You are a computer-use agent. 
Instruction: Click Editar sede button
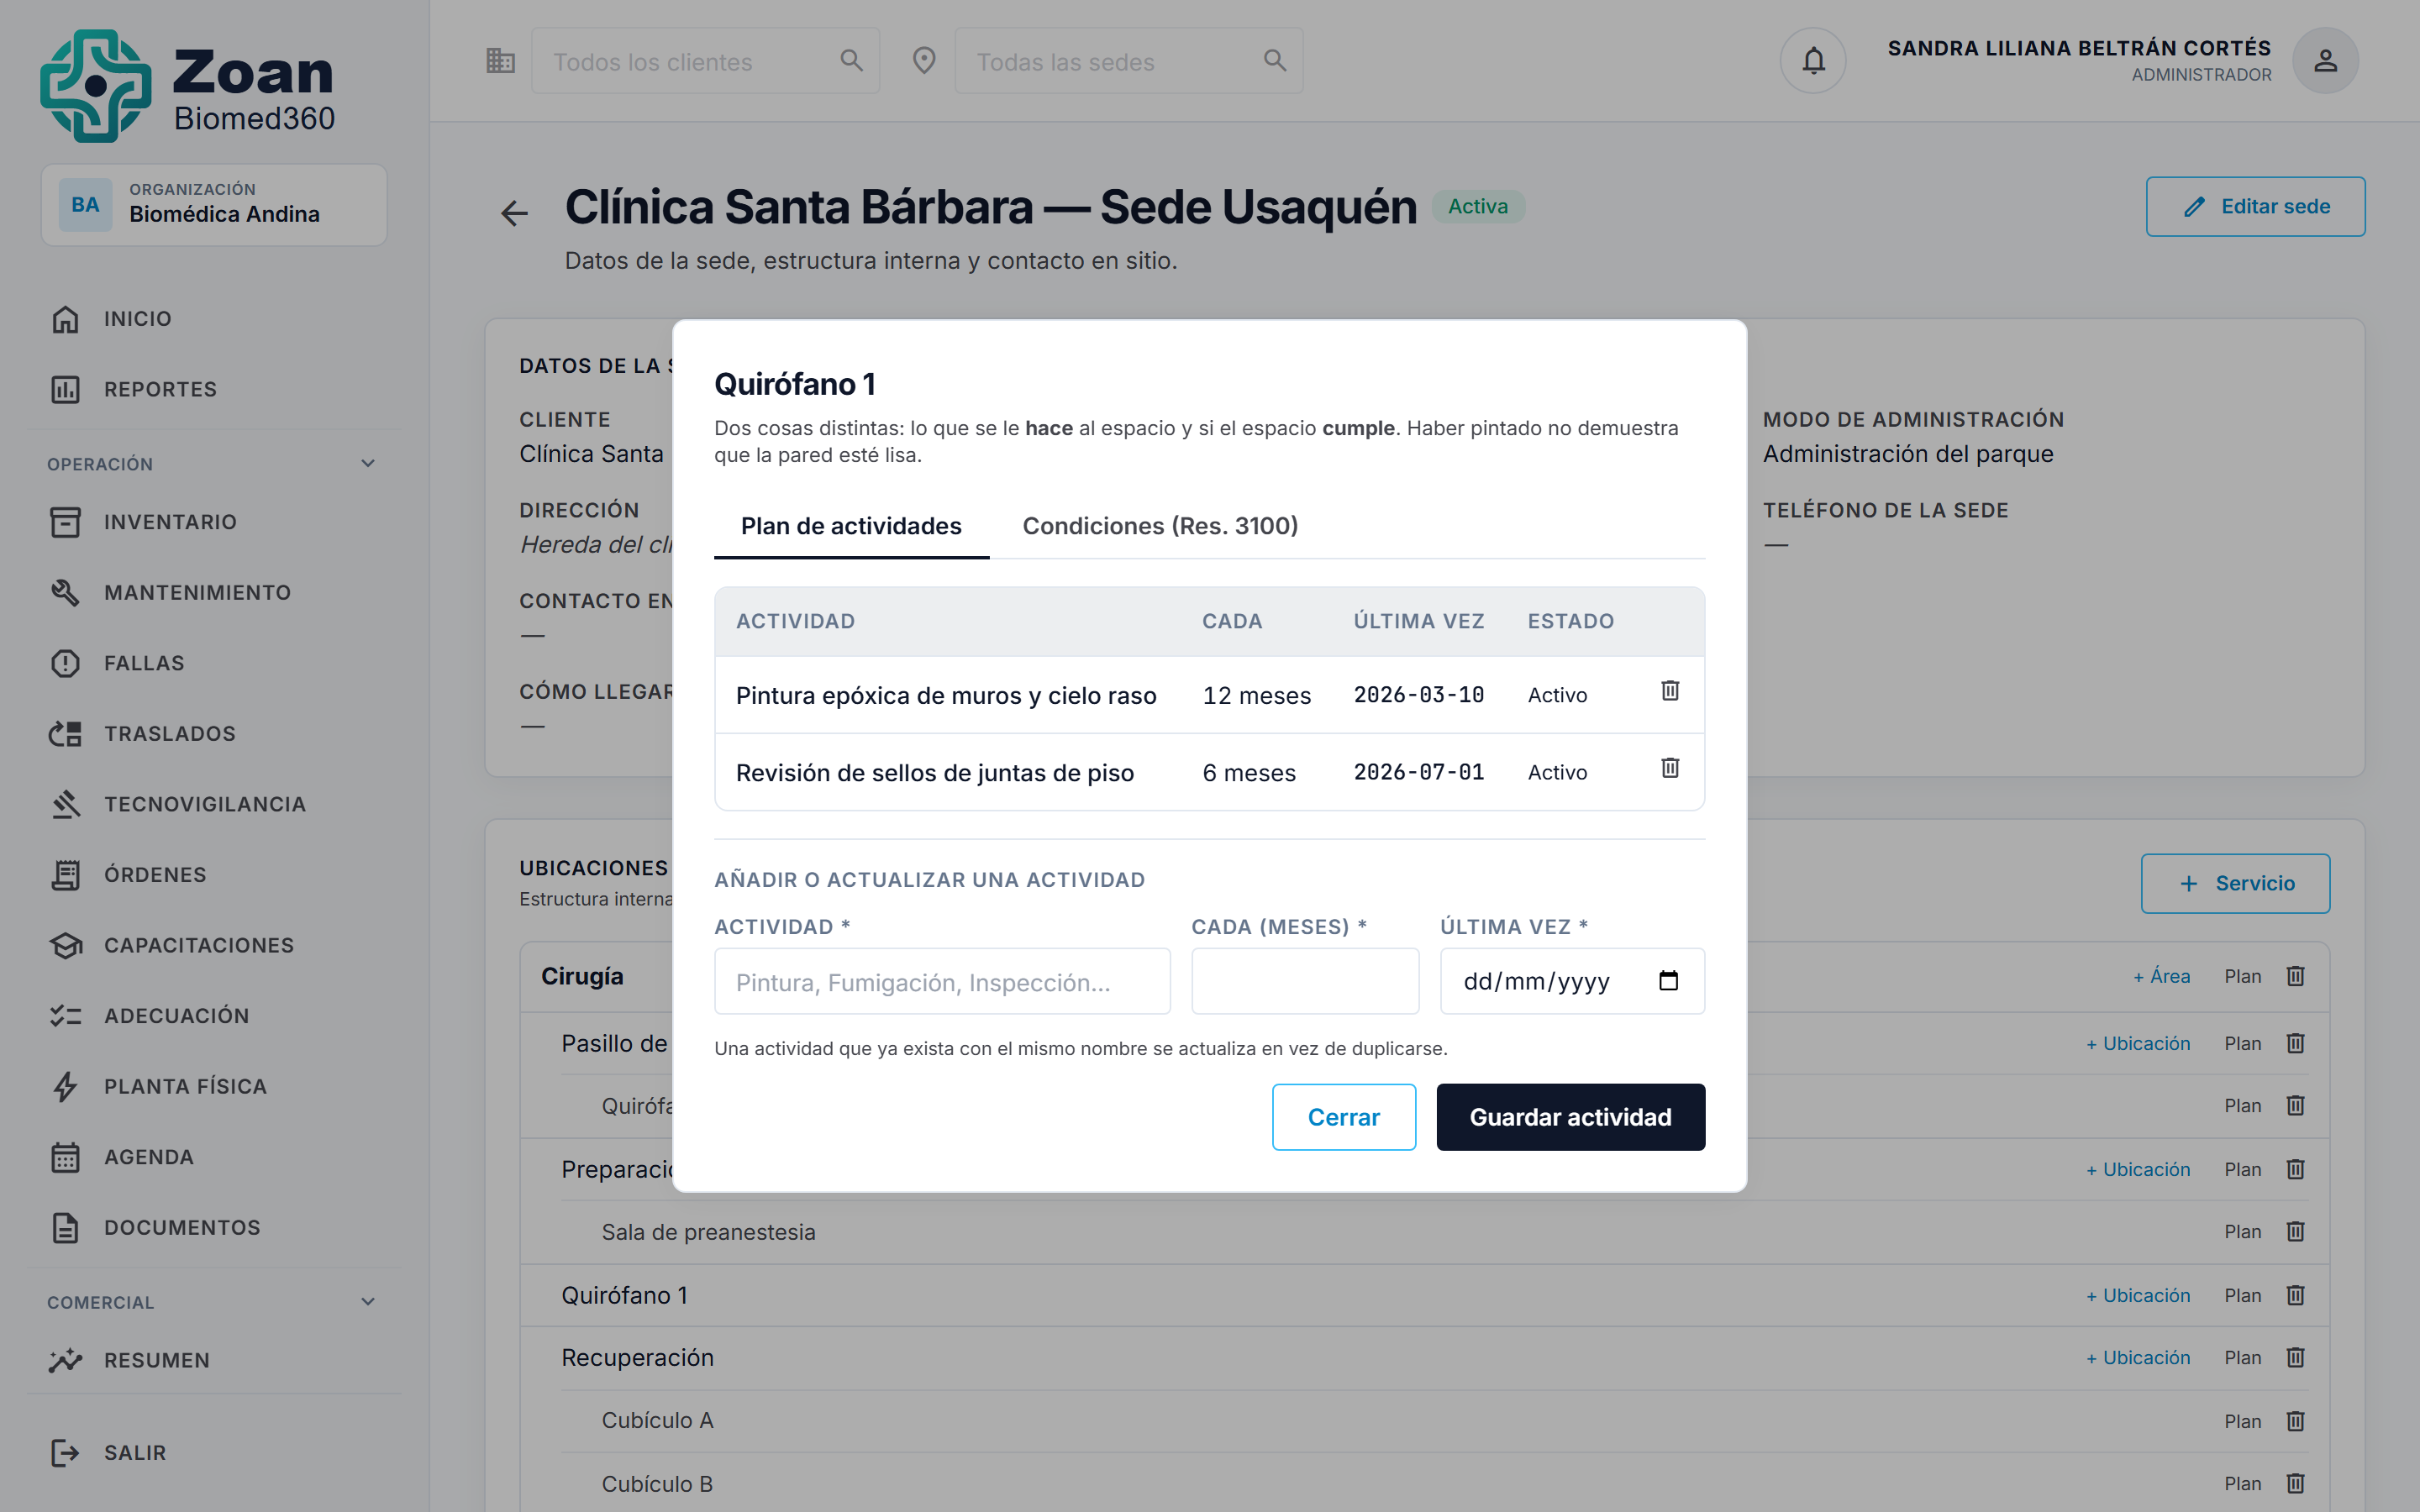point(2255,207)
